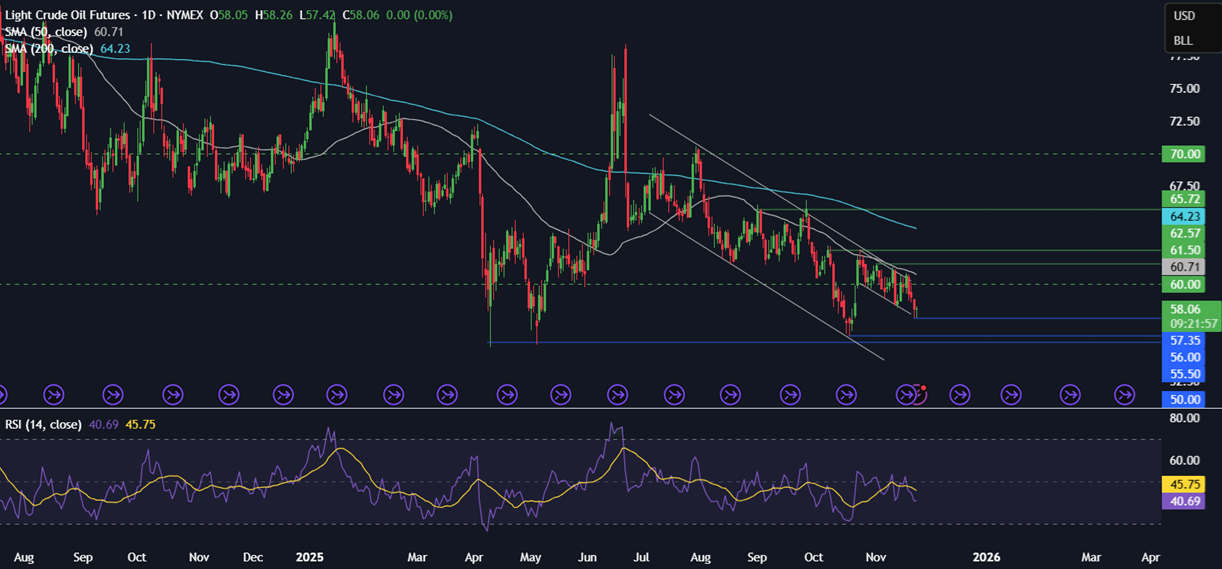Click the green 70.00 price level label
Screen dimensions: 1222x569
(x=1184, y=154)
